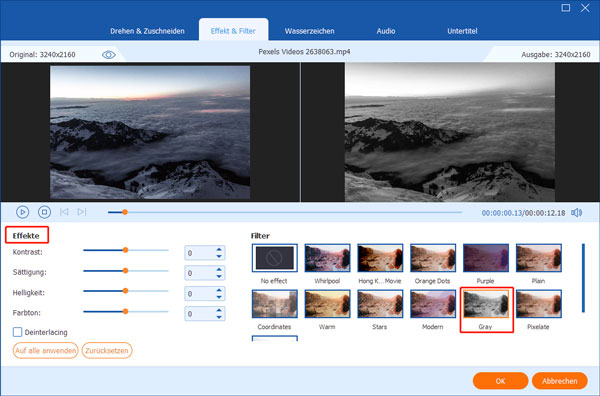Enable the Deinterlacing checkbox
Screen dimensions: 600x396
coord(17,332)
